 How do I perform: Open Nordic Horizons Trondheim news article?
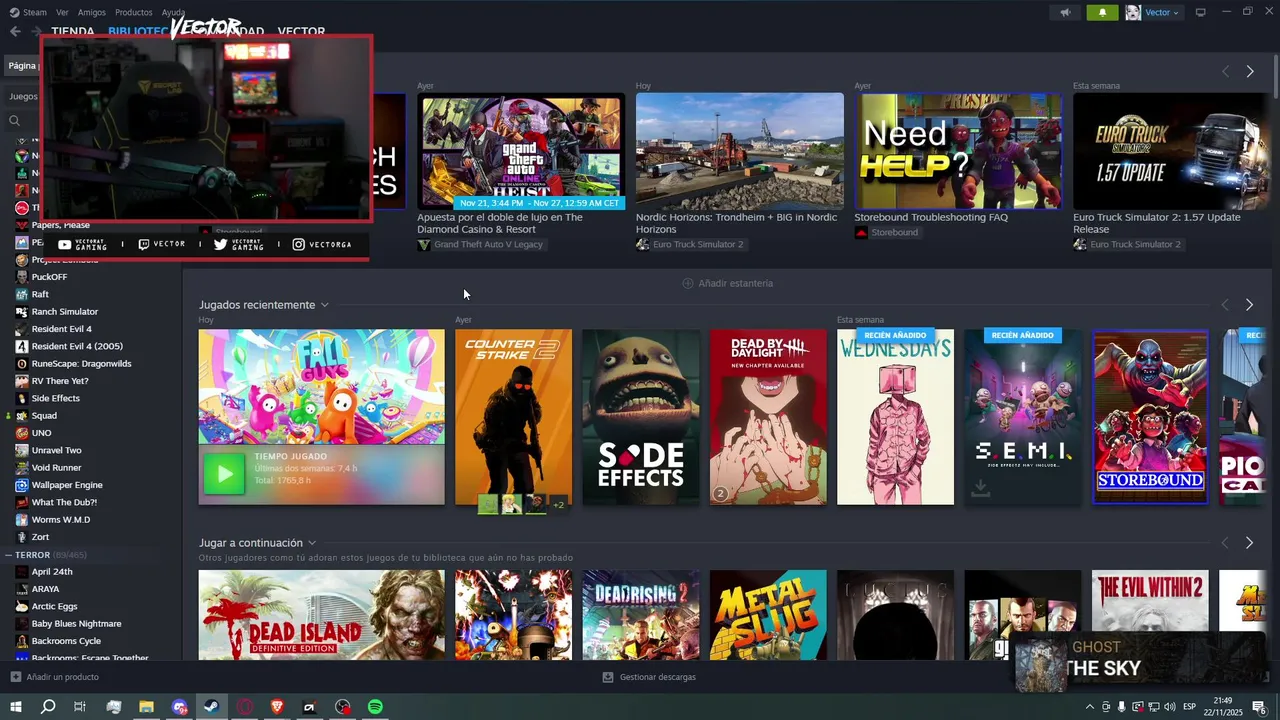pos(739,151)
